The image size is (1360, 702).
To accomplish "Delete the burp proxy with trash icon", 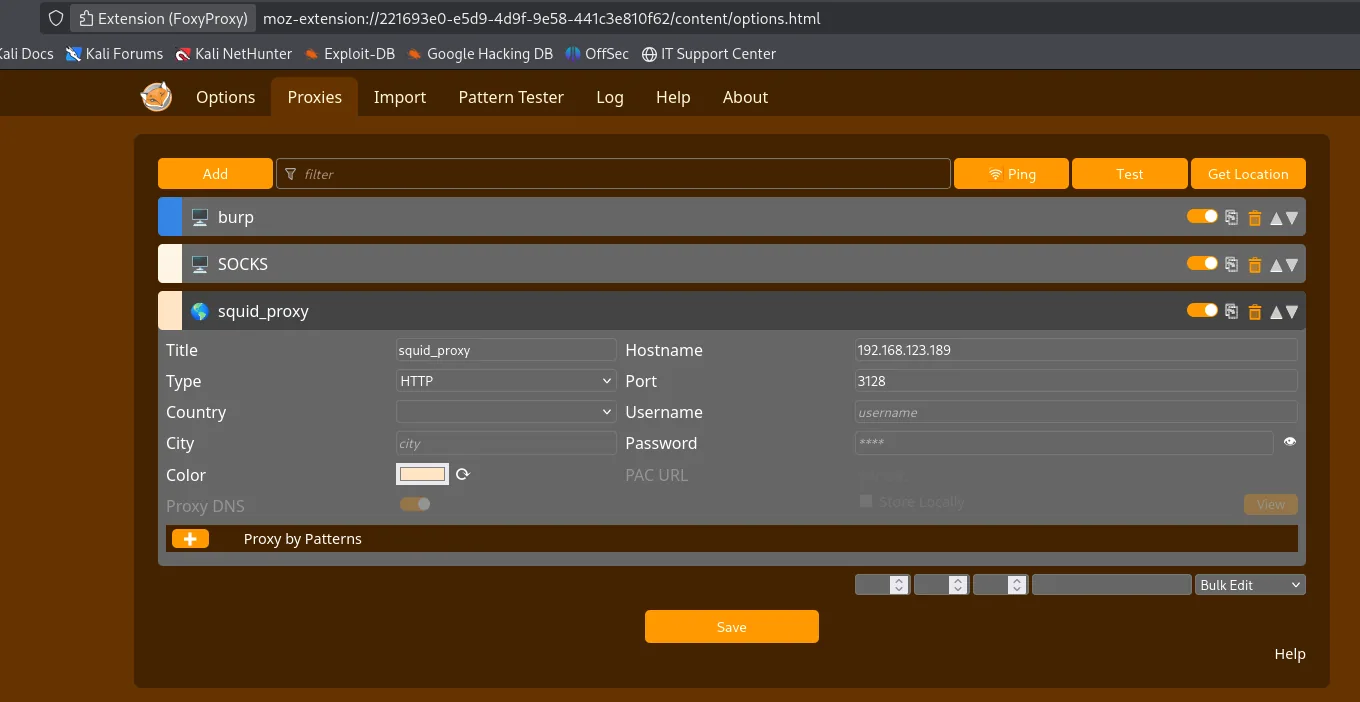I will coord(1255,217).
